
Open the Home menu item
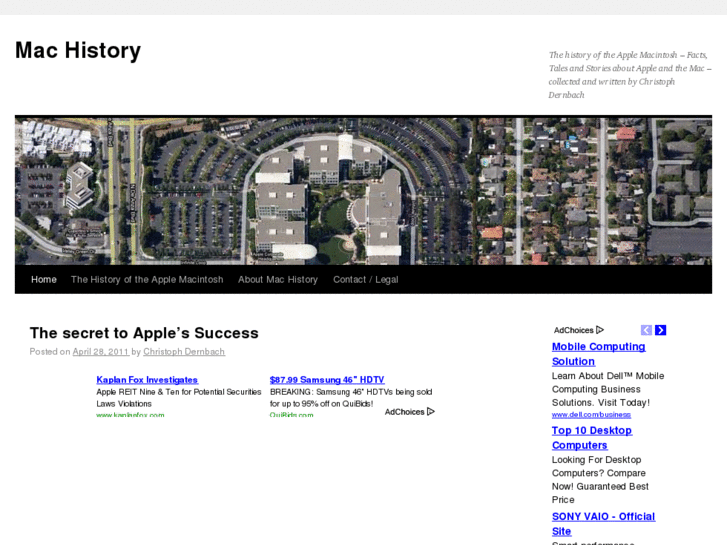pyautogui.click(x=44, y=280)
